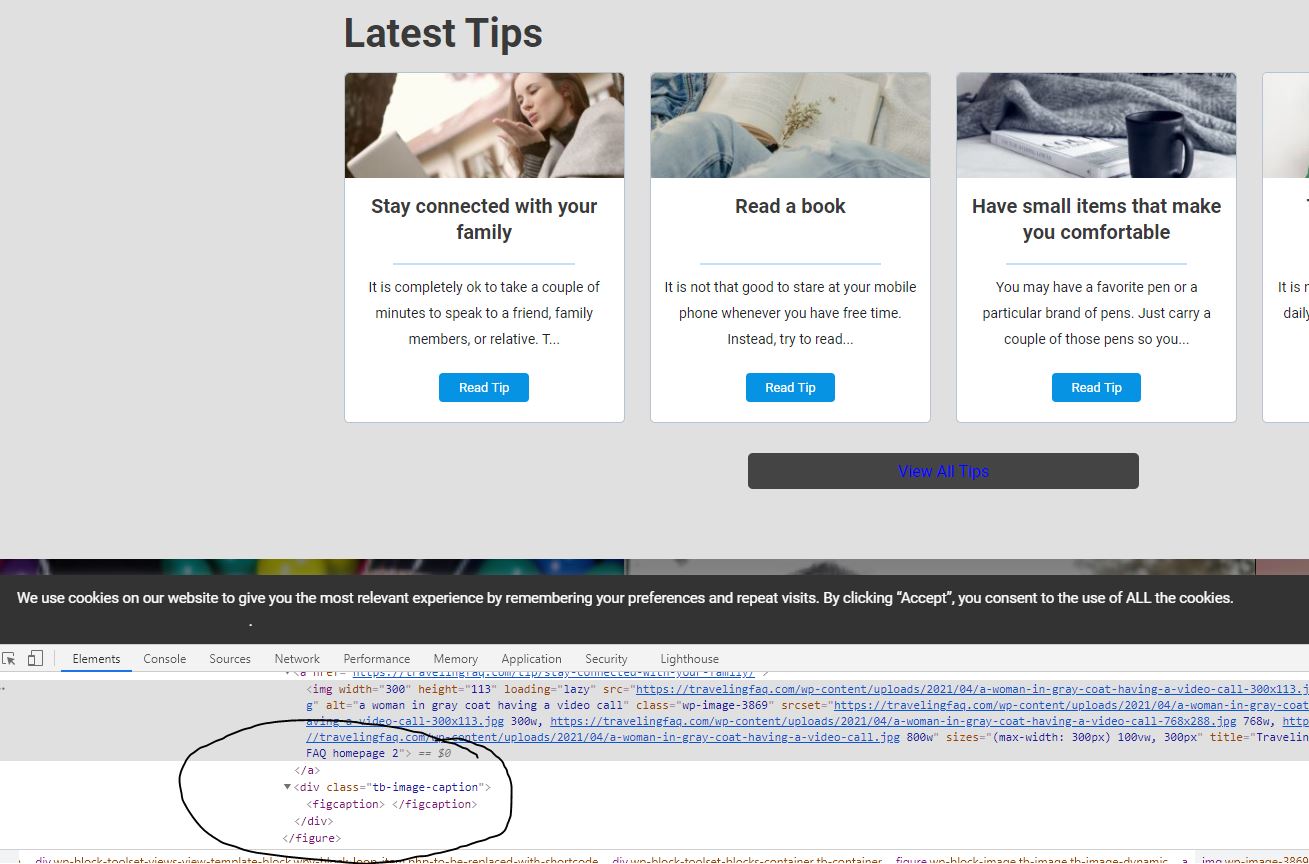Switch to the Memory tab
Screen dimensions: 1309x864
pos(456,659)
